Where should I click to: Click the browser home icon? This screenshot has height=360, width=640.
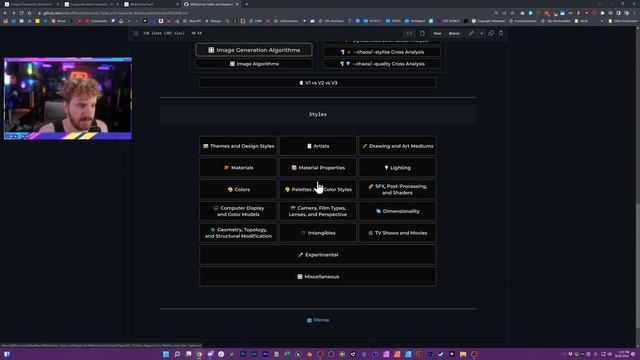click(x=29, y=13)
